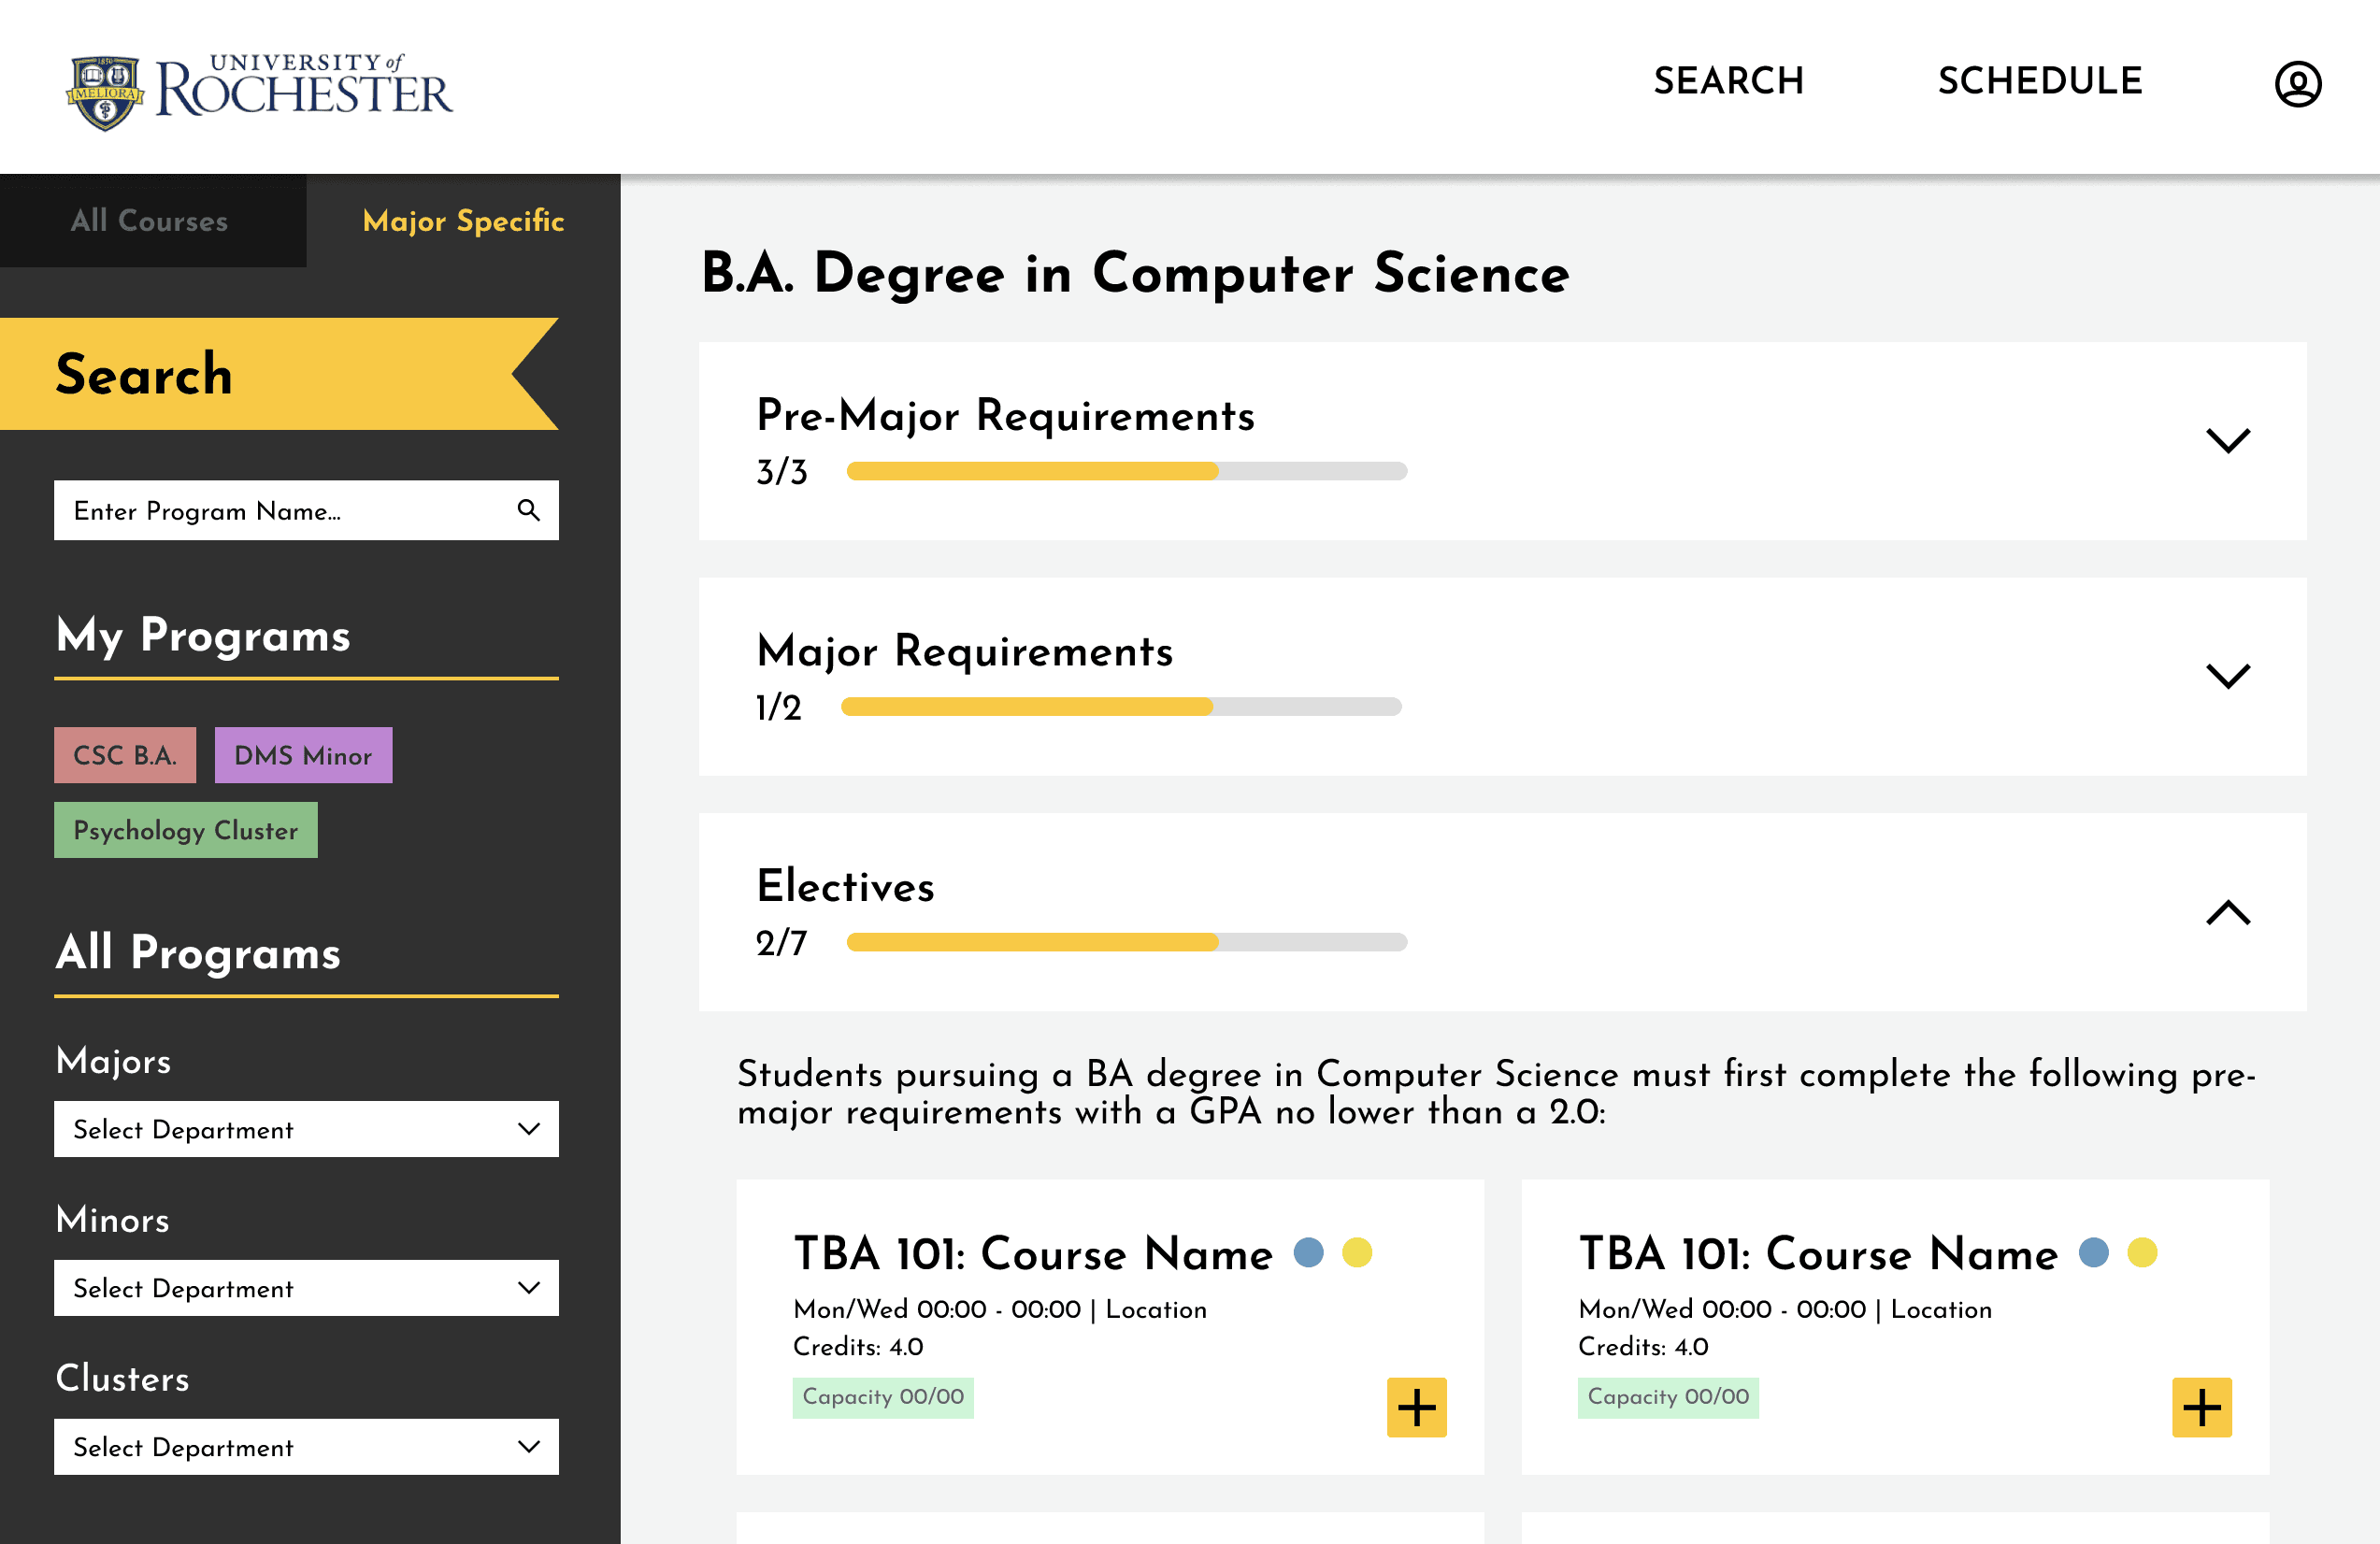Open Clusters Select Department dropdown

(x=306, y=1446)
